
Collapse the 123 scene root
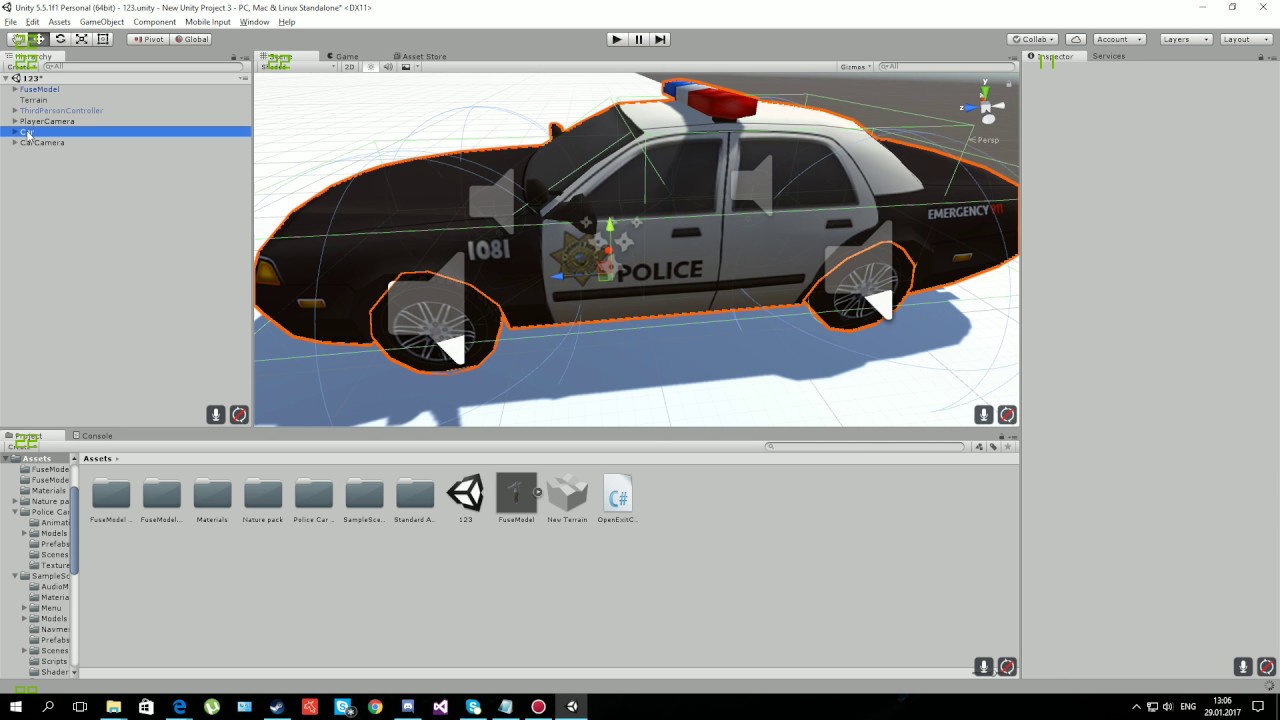[5, 78]
